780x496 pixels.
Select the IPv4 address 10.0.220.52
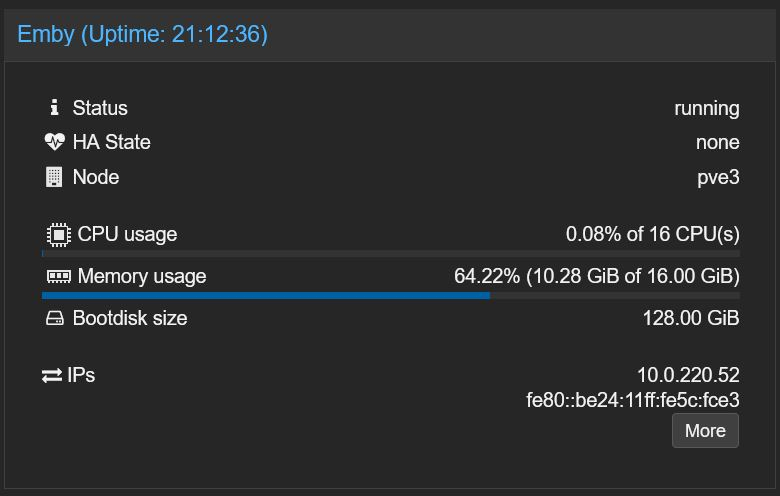click(x=688, y=375)
